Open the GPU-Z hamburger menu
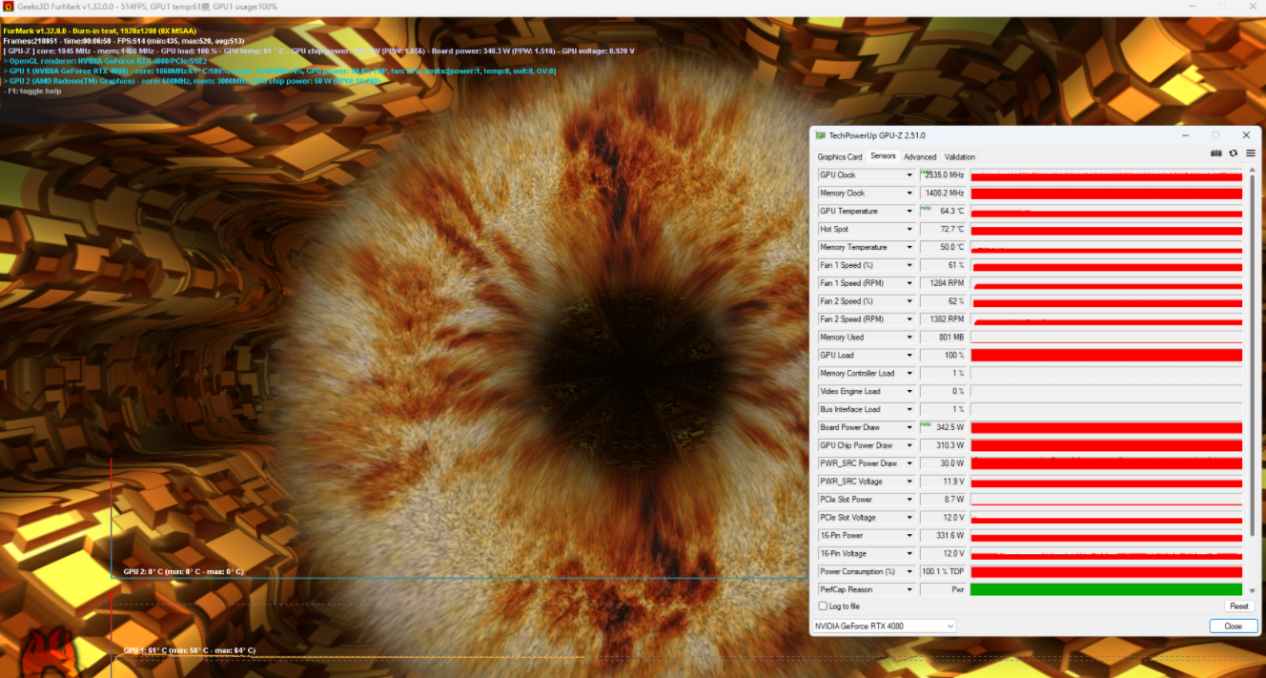Image resolution: width=1266 pixels, height=678 pixels. [x=1250, y=154]
